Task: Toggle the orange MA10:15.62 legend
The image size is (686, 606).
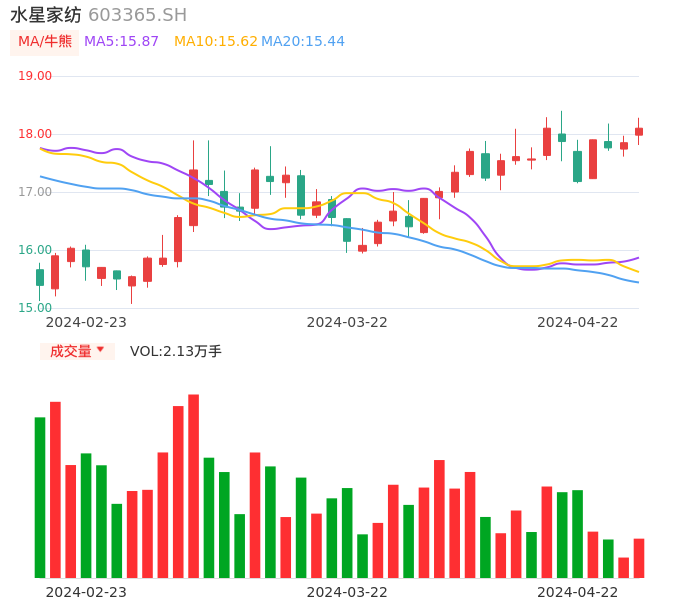Action: click(215, 42)
